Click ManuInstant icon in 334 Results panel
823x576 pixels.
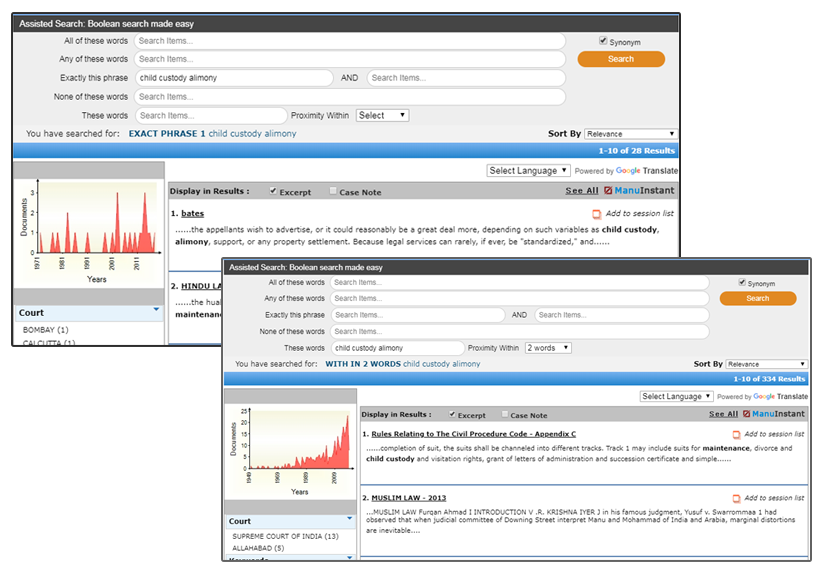pyautogui.click(x=748, y=414)
